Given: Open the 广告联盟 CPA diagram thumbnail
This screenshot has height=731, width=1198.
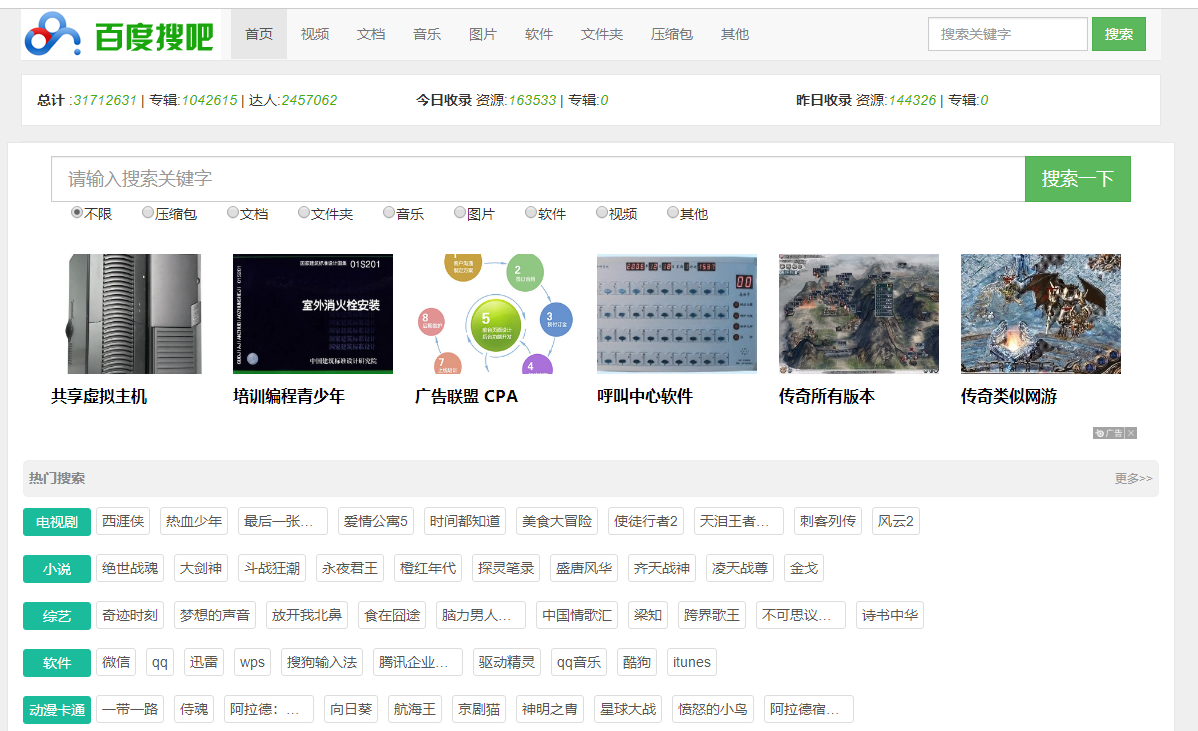Looking at the screenshot, I should coord(494,314).
